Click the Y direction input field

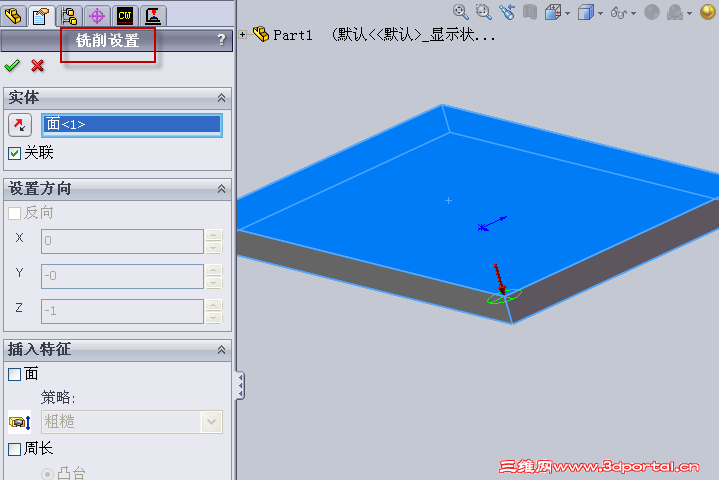[122, 276]
